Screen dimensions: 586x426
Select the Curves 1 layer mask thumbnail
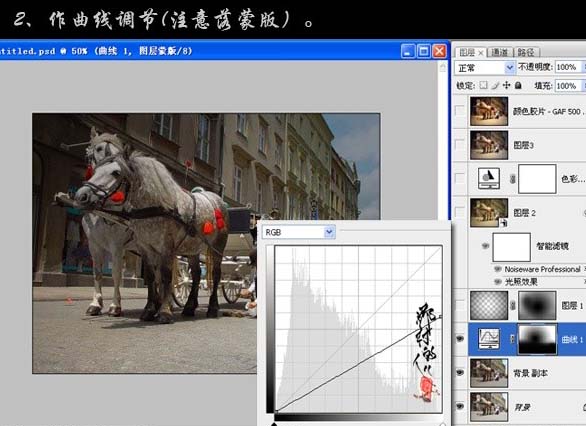[x=537, y=339]
